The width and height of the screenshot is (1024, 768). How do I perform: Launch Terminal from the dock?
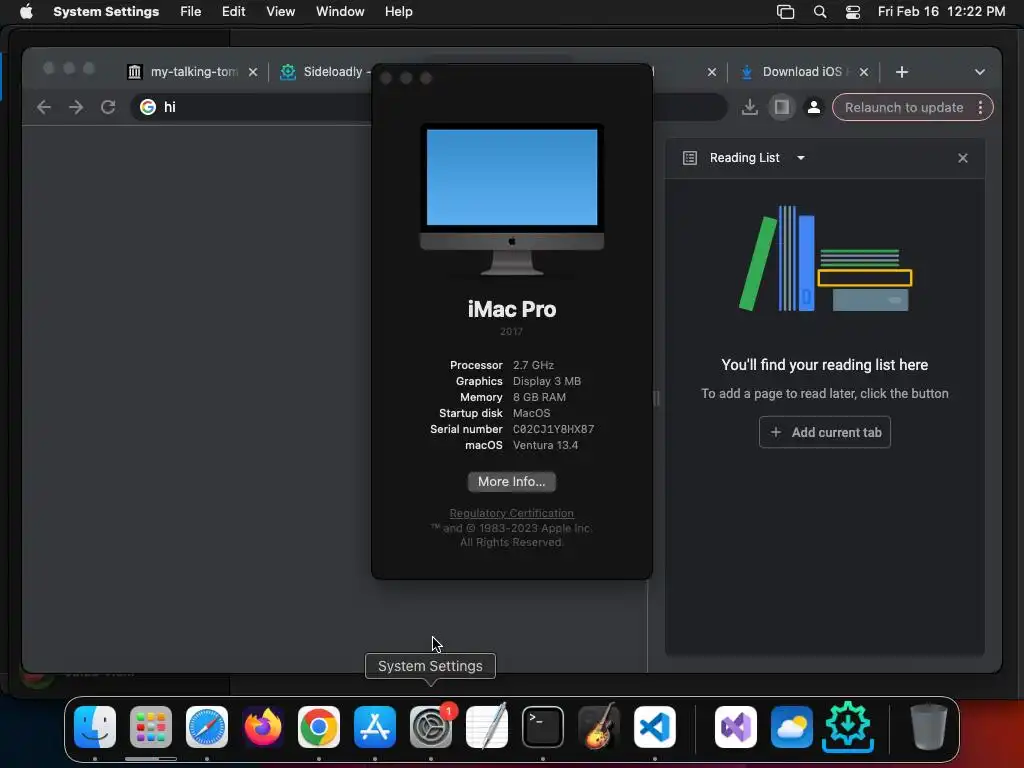point(543,727)
